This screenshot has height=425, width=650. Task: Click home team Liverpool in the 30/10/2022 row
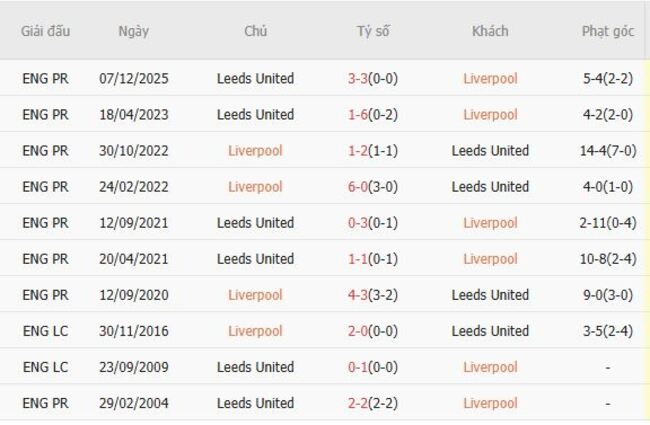point(255,151)
